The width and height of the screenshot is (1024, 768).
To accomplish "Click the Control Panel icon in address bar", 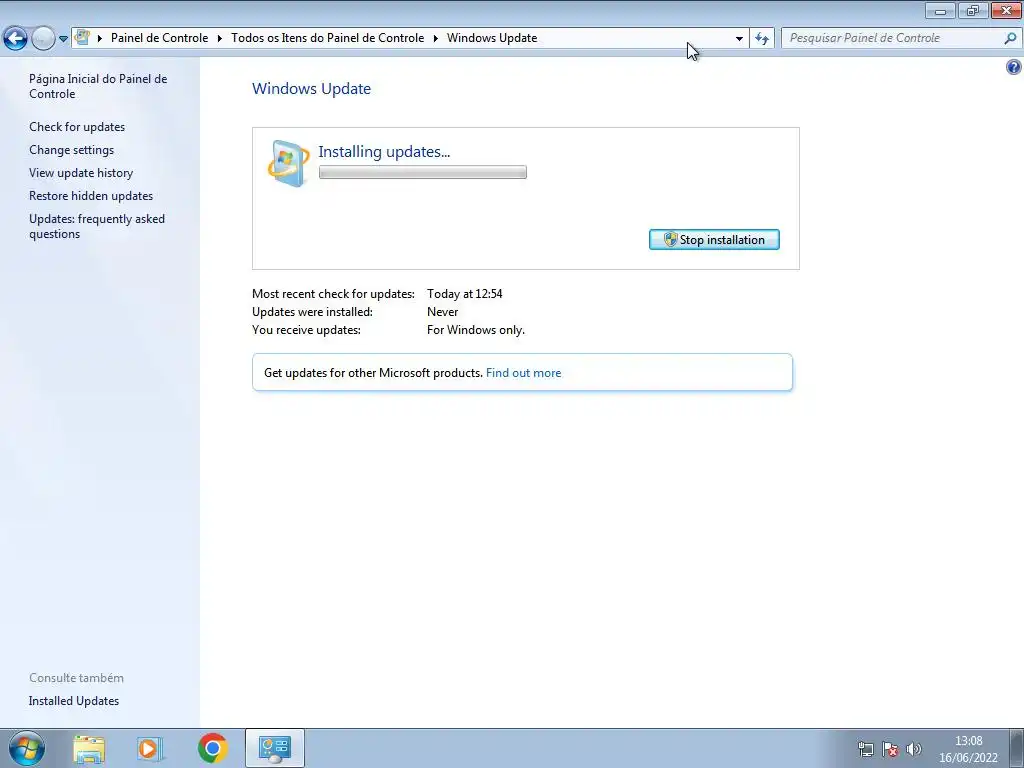I will coord(82,37).
